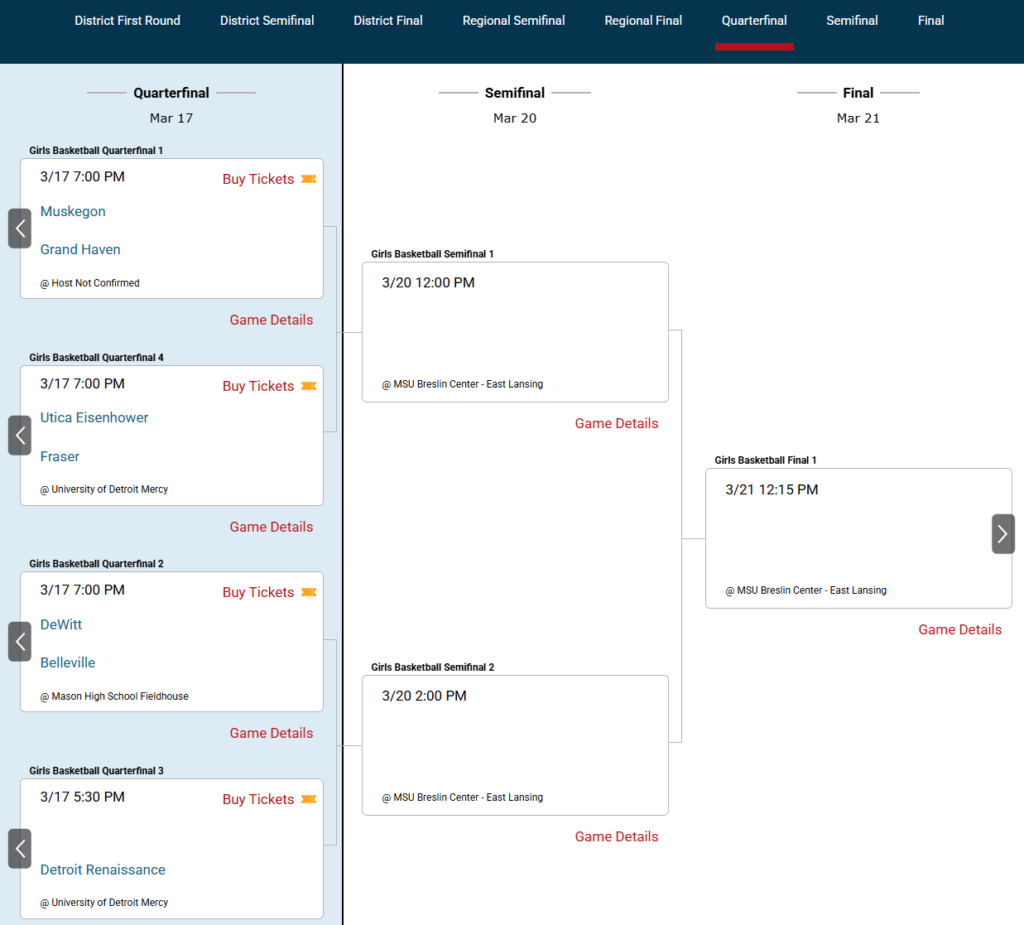The height and width of the screenshot is (925, 1024).
Task: Click ticket icon in Quarterfinal 3 card
Action: point(309,799)
